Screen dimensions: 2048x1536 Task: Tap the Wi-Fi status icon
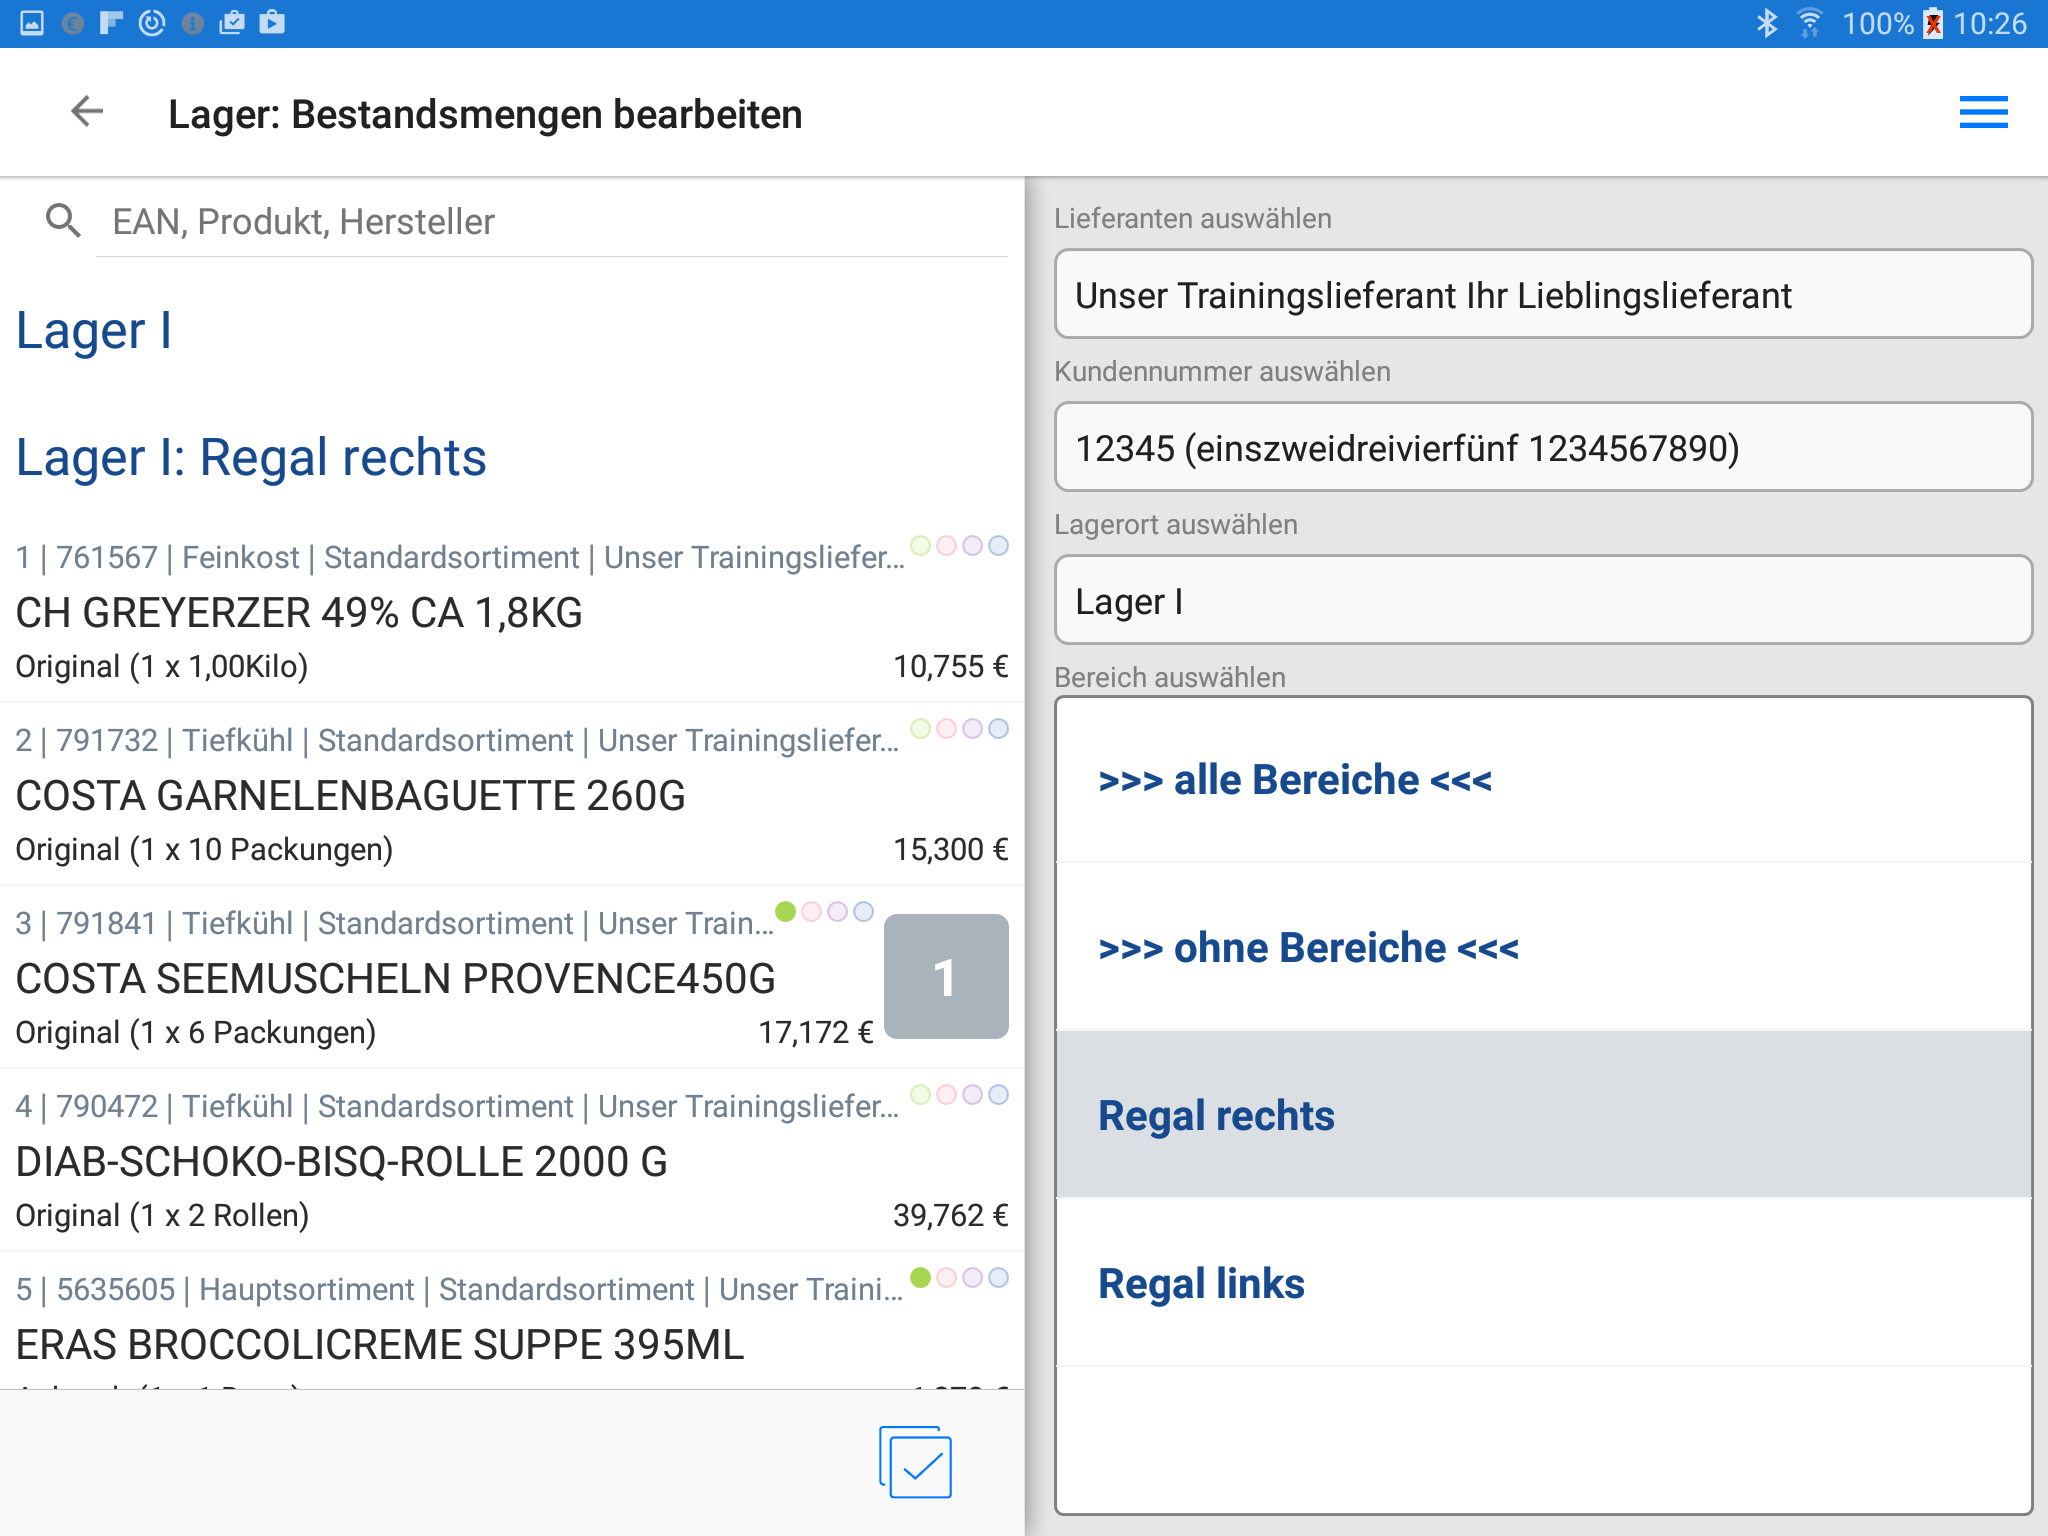tap(1810, 23)
